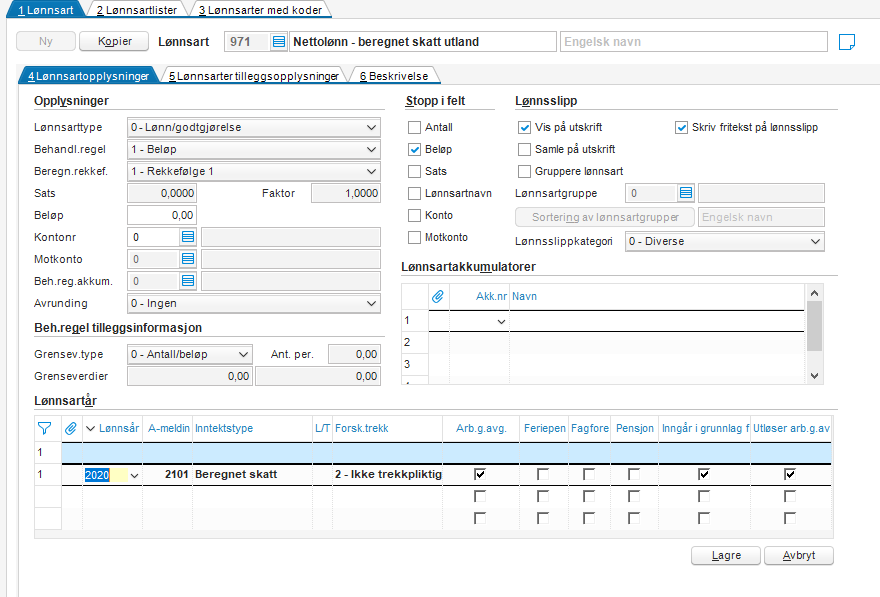The height and width of the screenshot is (597, 880).
Task: Click the Engelsk navn field at top
Action: 694,42
